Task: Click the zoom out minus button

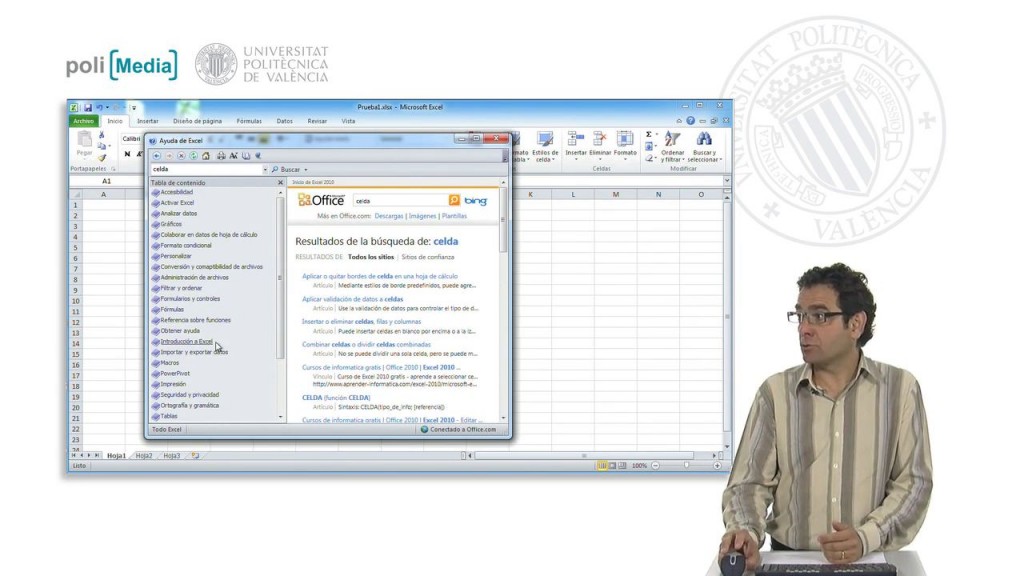Action: pyautogui.click(x=655, y=466)
